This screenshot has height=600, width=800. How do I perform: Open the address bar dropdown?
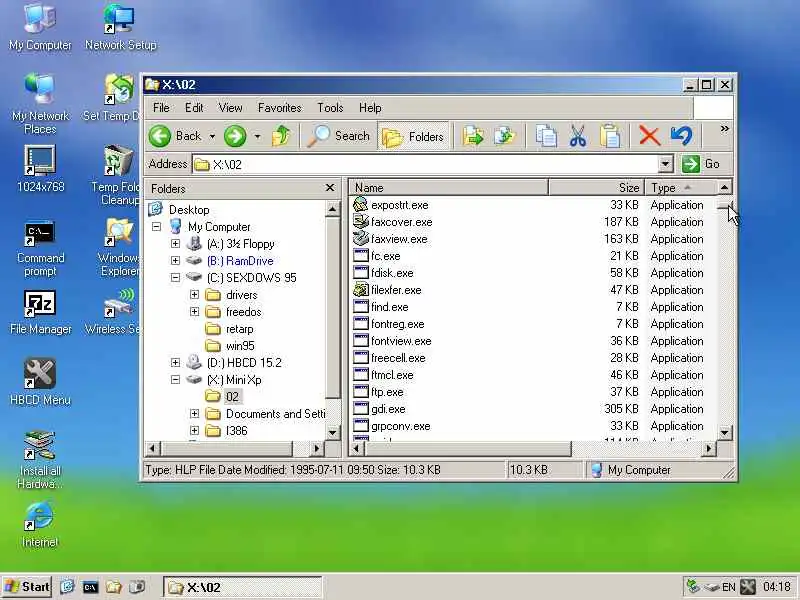coord(665,164)
